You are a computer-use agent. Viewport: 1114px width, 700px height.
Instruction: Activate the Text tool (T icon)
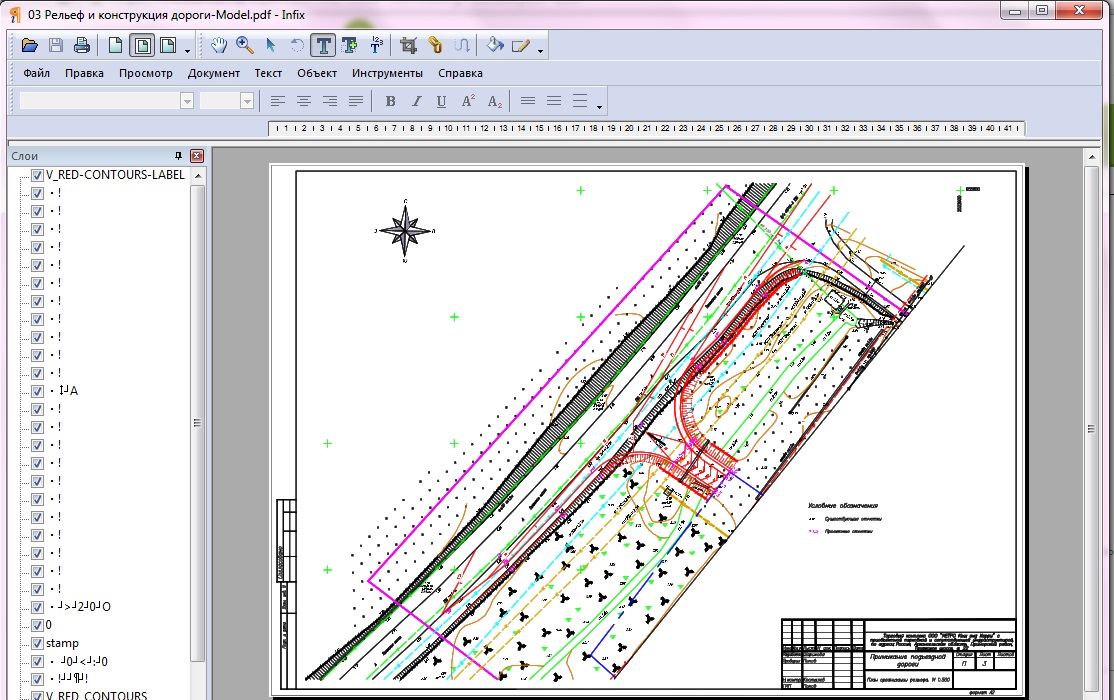(x=323, y=45)
